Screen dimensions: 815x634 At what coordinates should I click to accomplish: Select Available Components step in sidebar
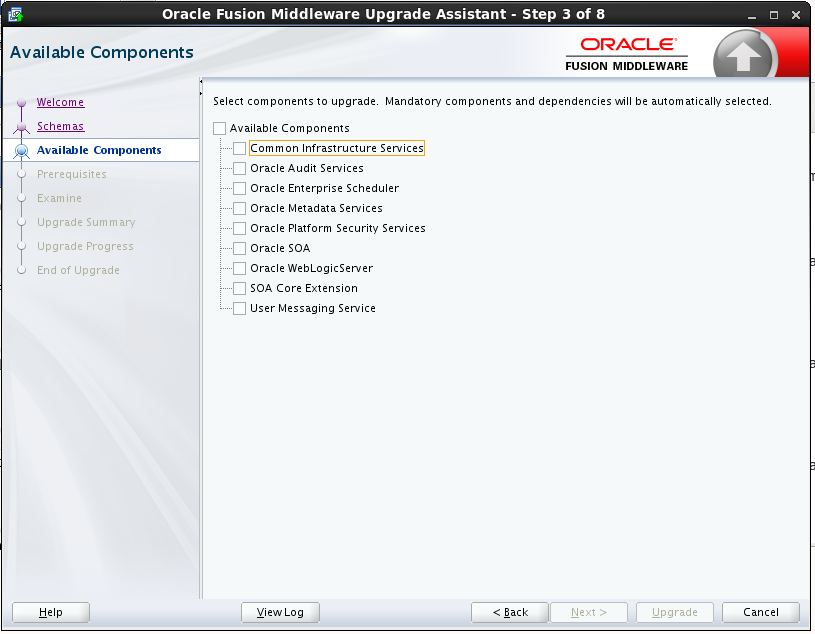(x=99, y=150)
